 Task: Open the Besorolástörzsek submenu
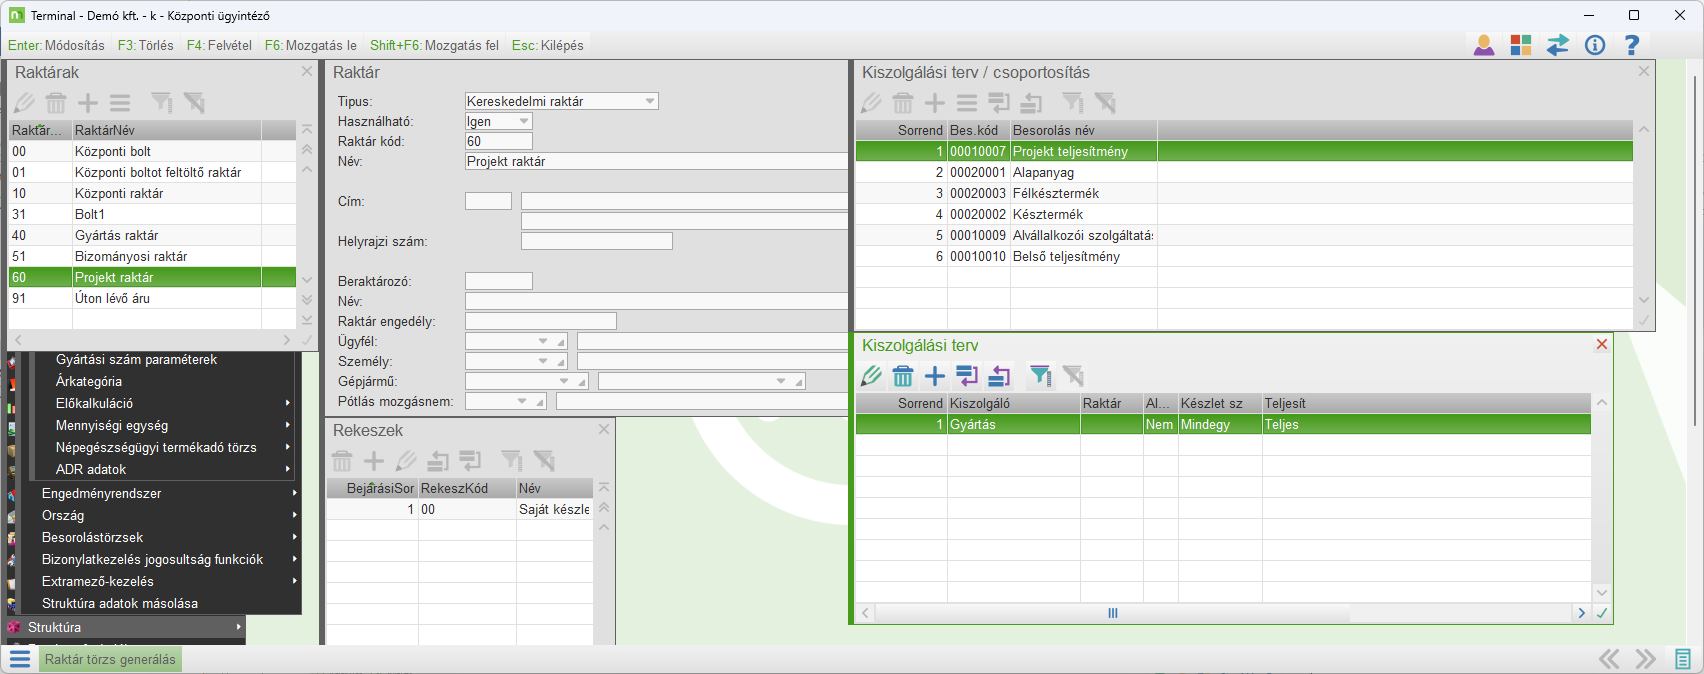coord(92,537)
